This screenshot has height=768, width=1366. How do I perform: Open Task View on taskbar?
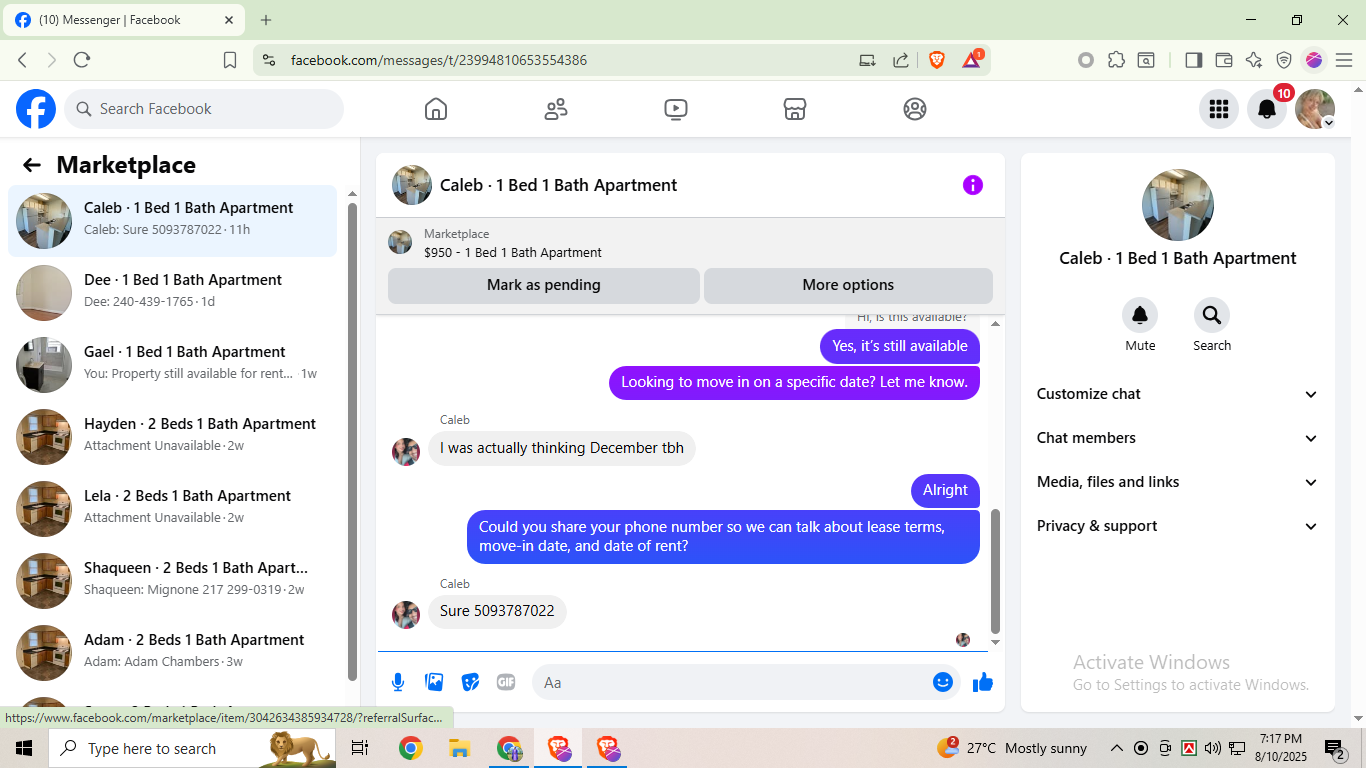(360, 748)
